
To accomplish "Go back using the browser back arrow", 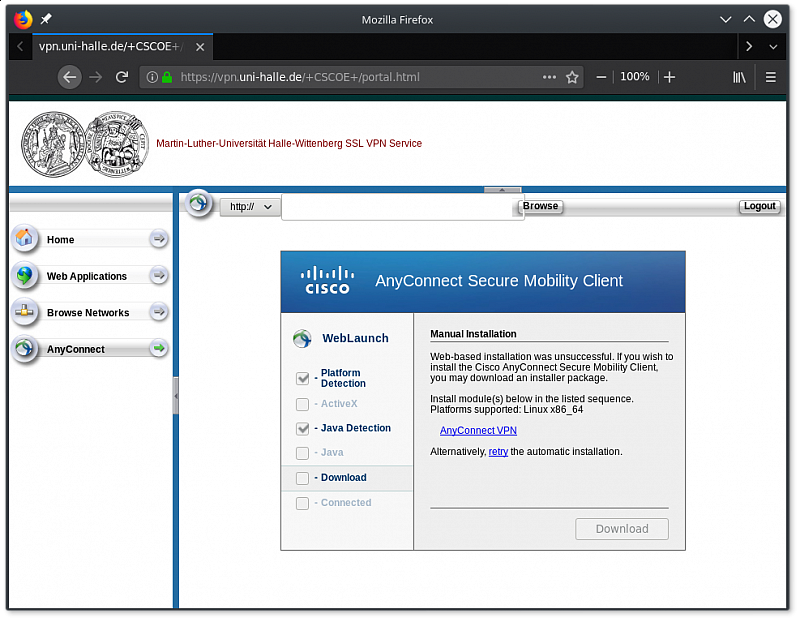I will (70, 77).
